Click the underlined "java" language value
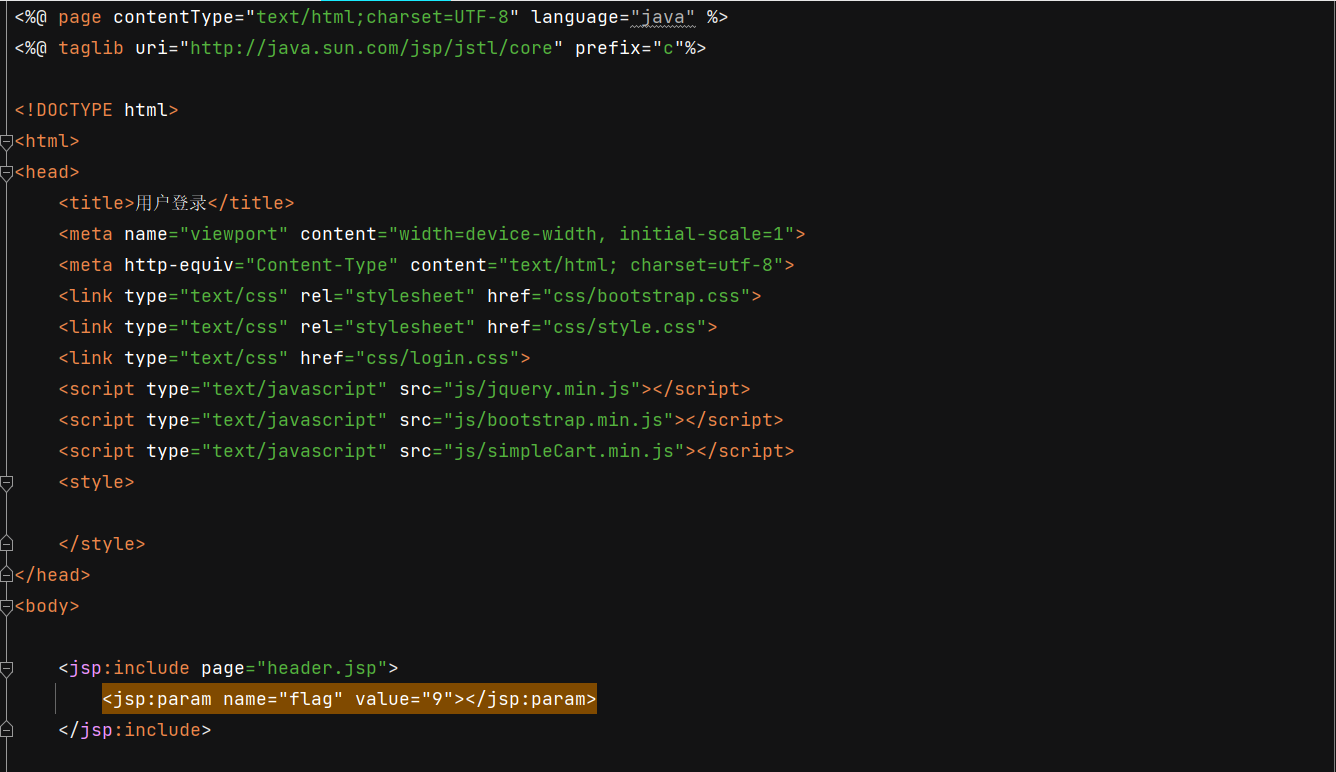Screen dimensions: 1336x772 pyautogui.click(x=663, y=17)
